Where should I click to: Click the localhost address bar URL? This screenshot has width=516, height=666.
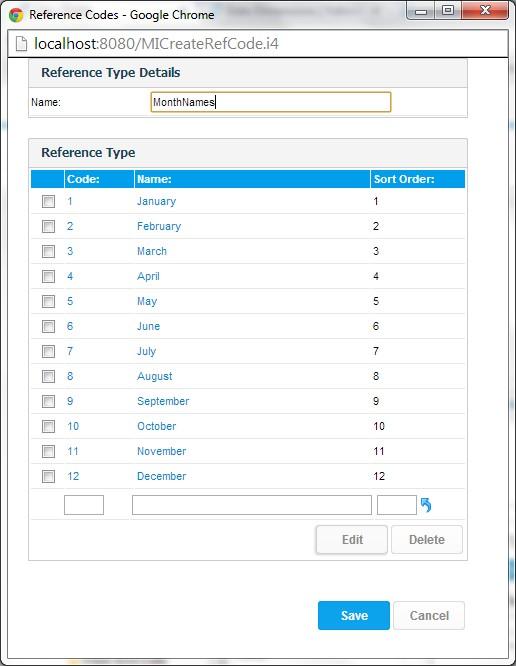click(156, 44)
